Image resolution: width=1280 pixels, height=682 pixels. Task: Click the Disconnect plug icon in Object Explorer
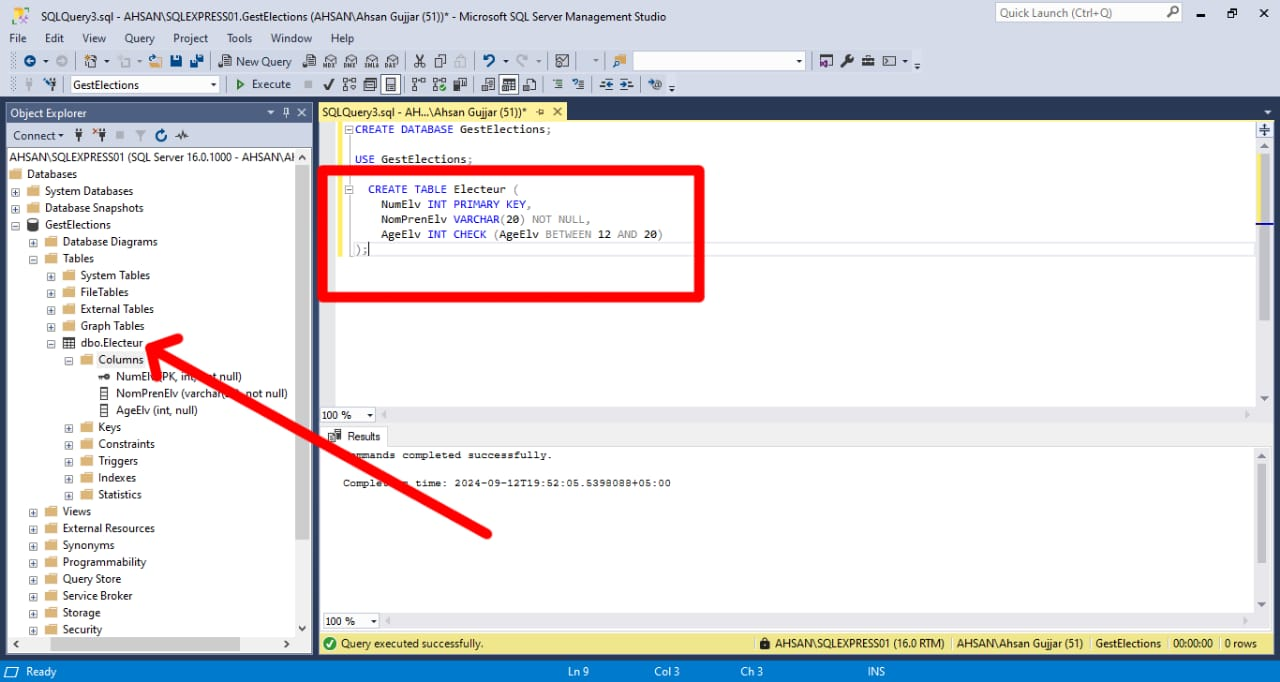(99, 135)
